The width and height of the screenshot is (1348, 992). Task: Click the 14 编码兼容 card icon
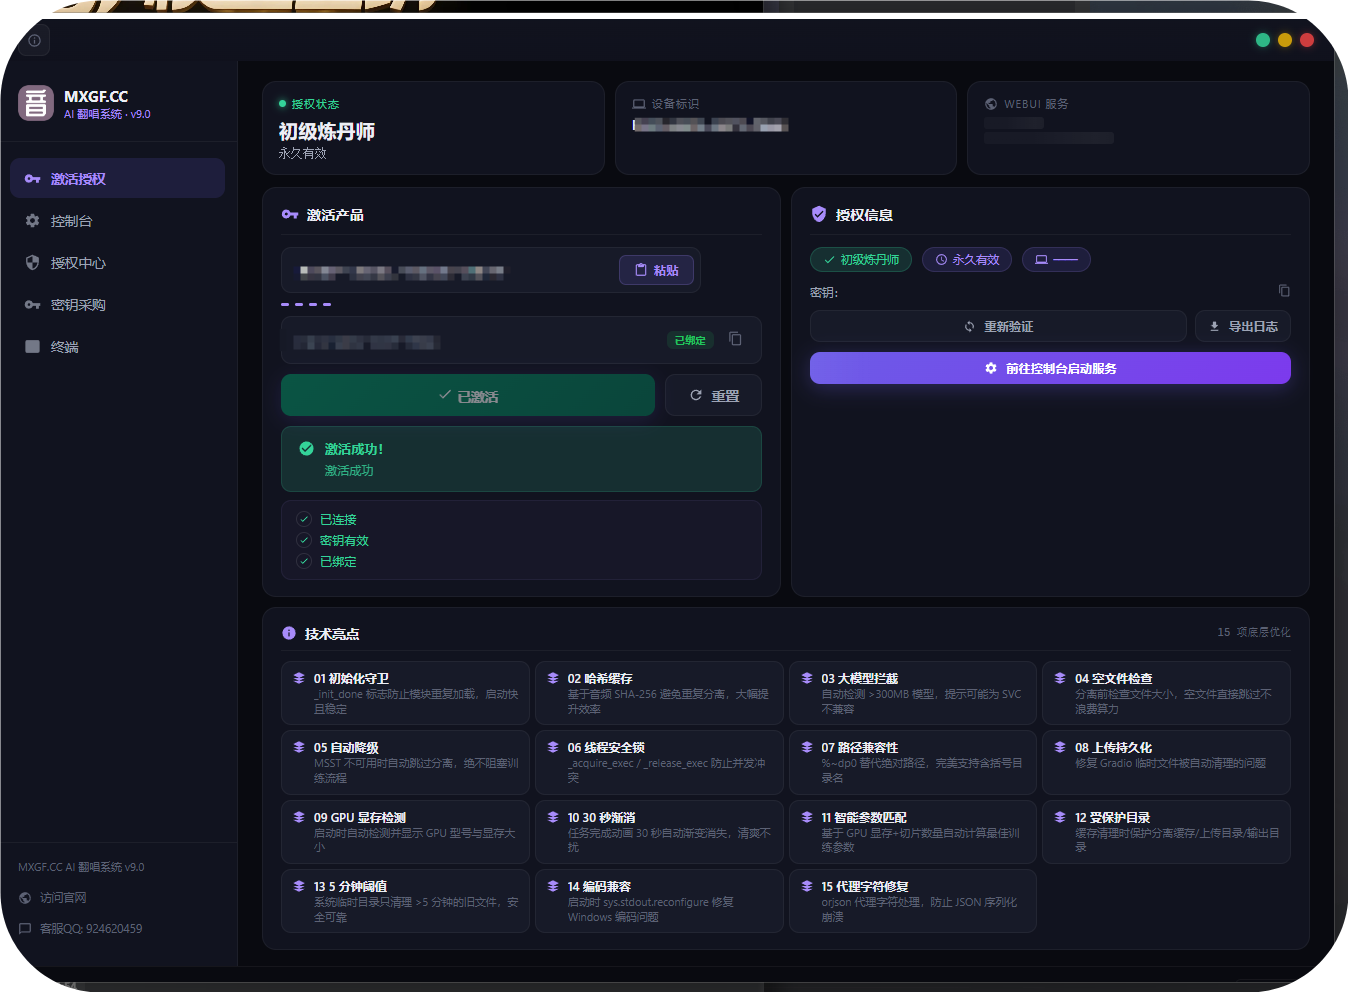553,886
